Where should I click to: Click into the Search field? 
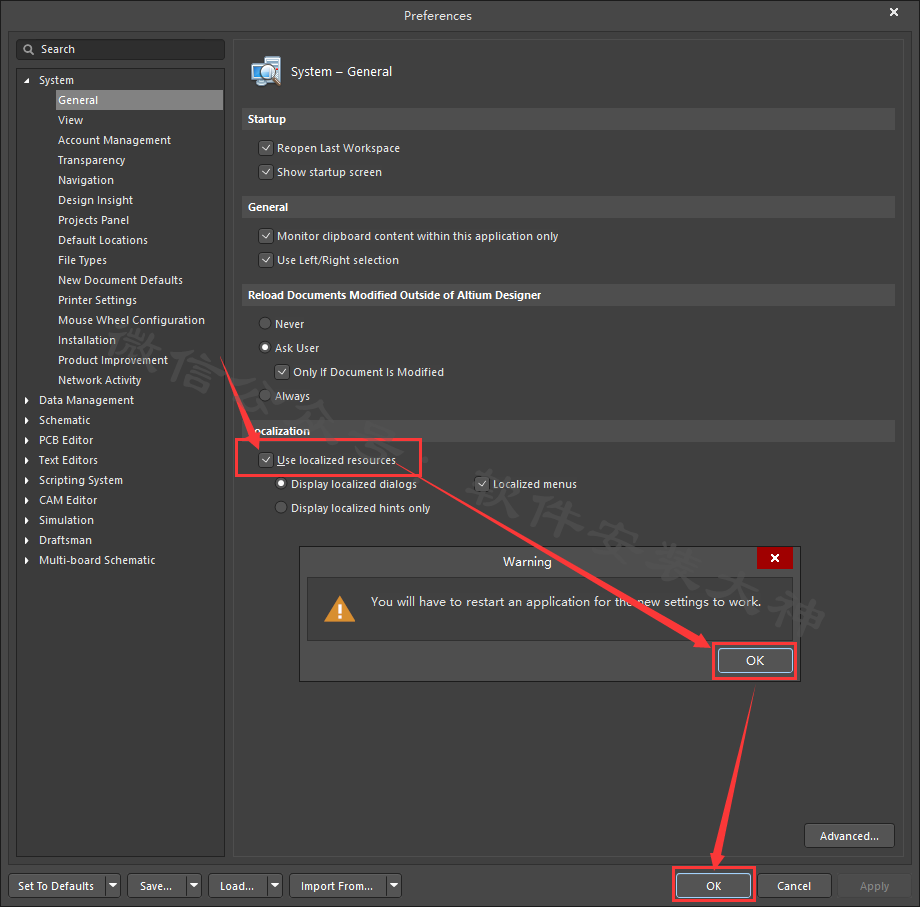click(120, 50)
